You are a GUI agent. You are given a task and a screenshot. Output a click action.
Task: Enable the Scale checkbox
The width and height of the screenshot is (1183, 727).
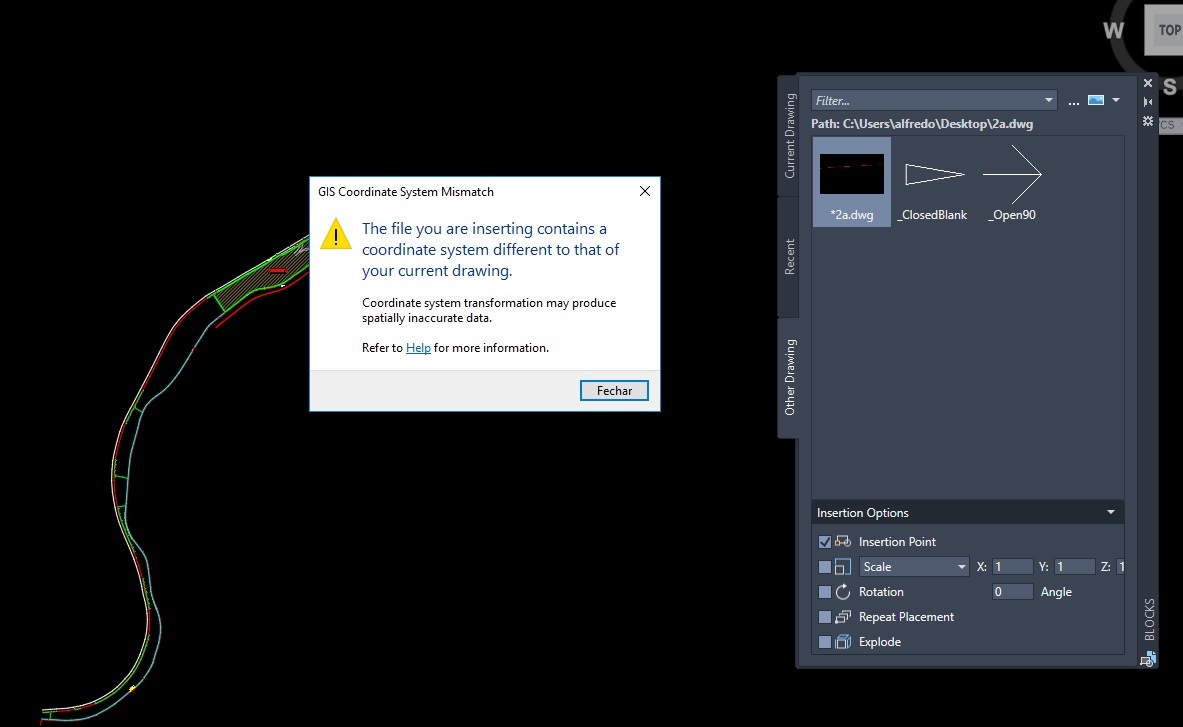(x=823, y=566)
